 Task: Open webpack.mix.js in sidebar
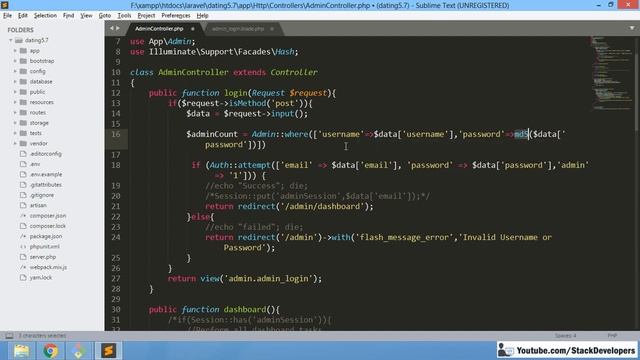pos(48,267)
